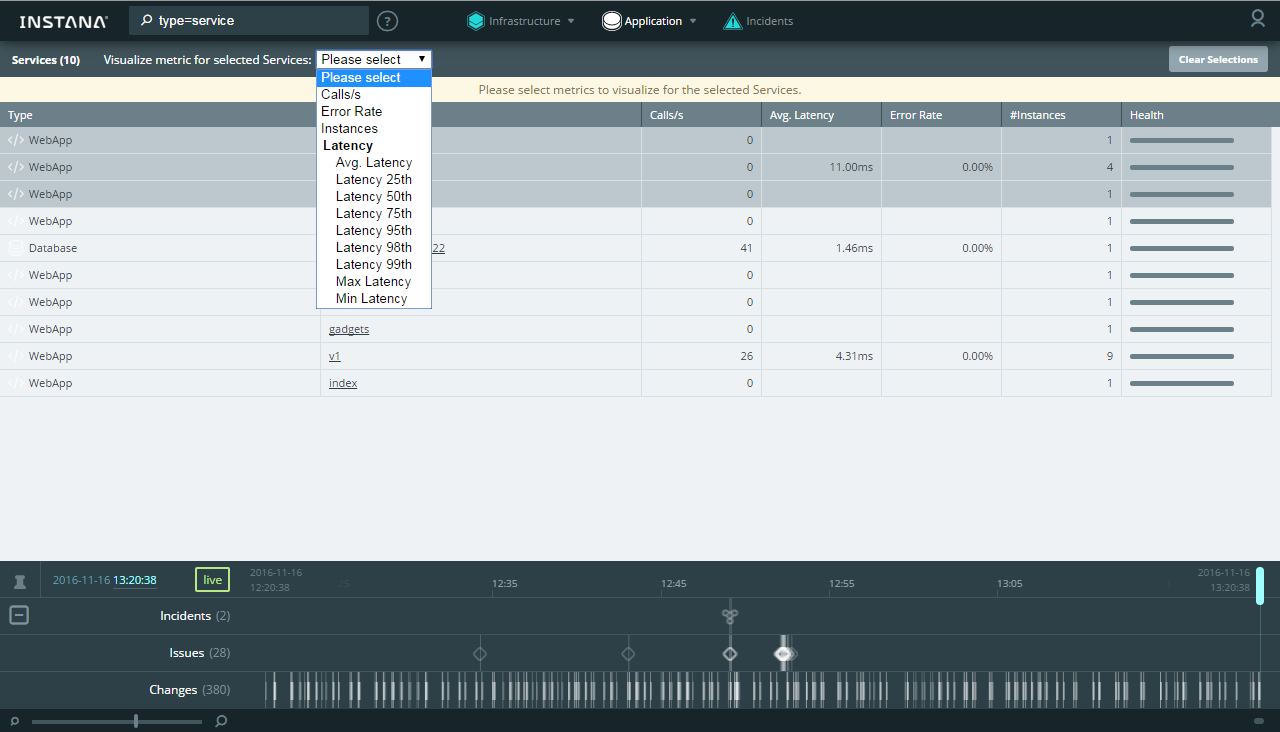Click the Infrastructure hexagon icon
This screenshot has width=1280, height=732.
click(x=476, y=21)
